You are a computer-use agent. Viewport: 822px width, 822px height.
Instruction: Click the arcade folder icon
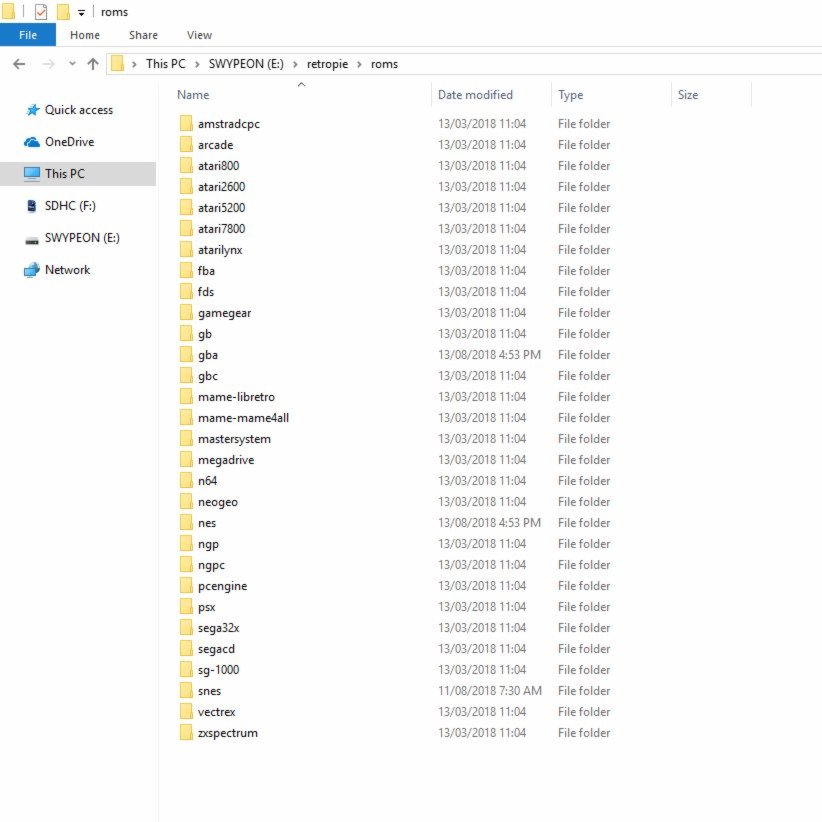[x=186, y=145]
